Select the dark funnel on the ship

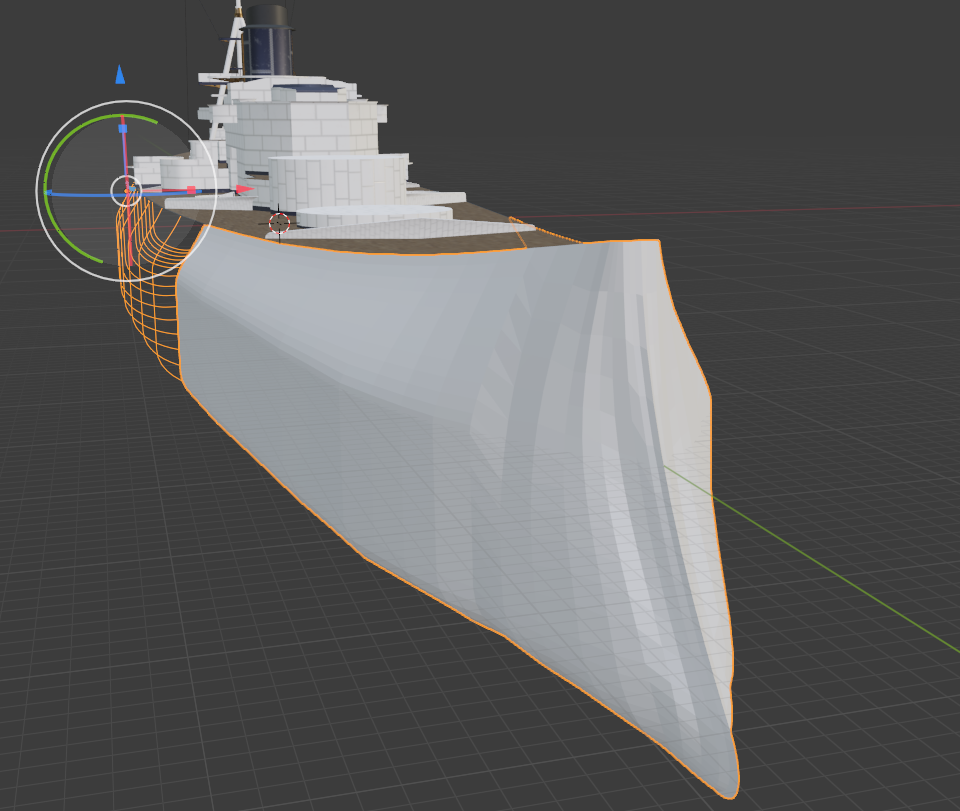[267, 42]
